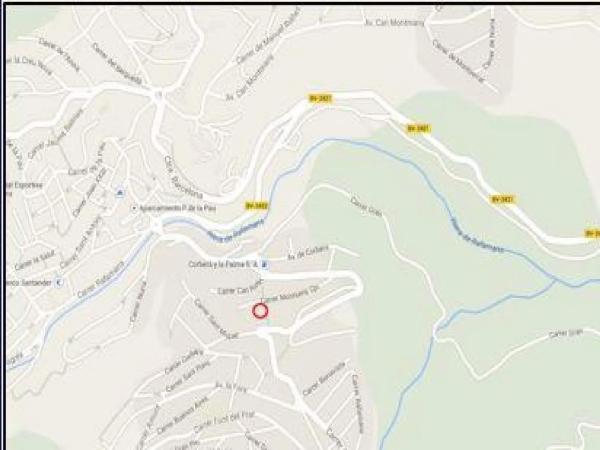The height and width of the screenshot is (450, 600).
Task: Select the Carrer Bonavista street label
Action: tap(323, 379)
